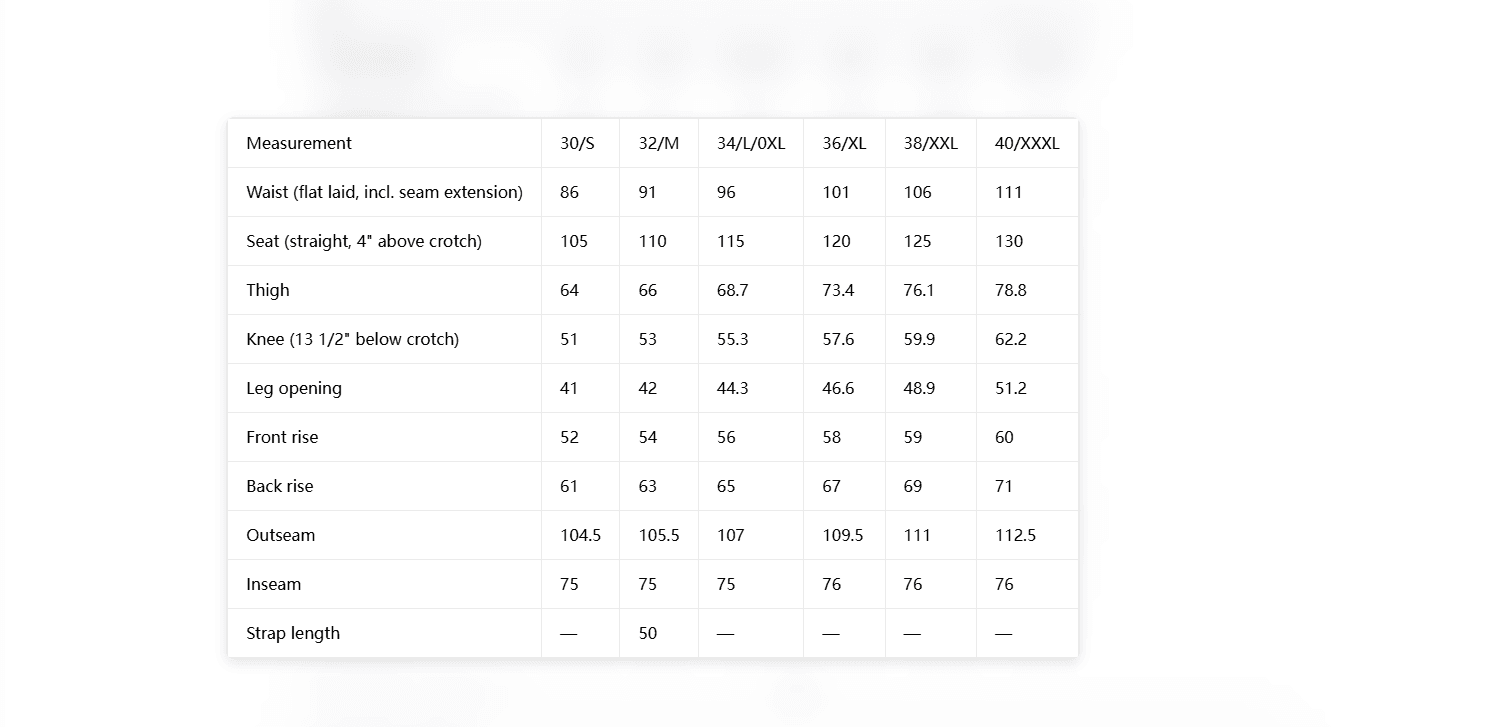Click the Leg opening row label
Viewport: 1492px width, 727px height.
(x=294, y=388)
